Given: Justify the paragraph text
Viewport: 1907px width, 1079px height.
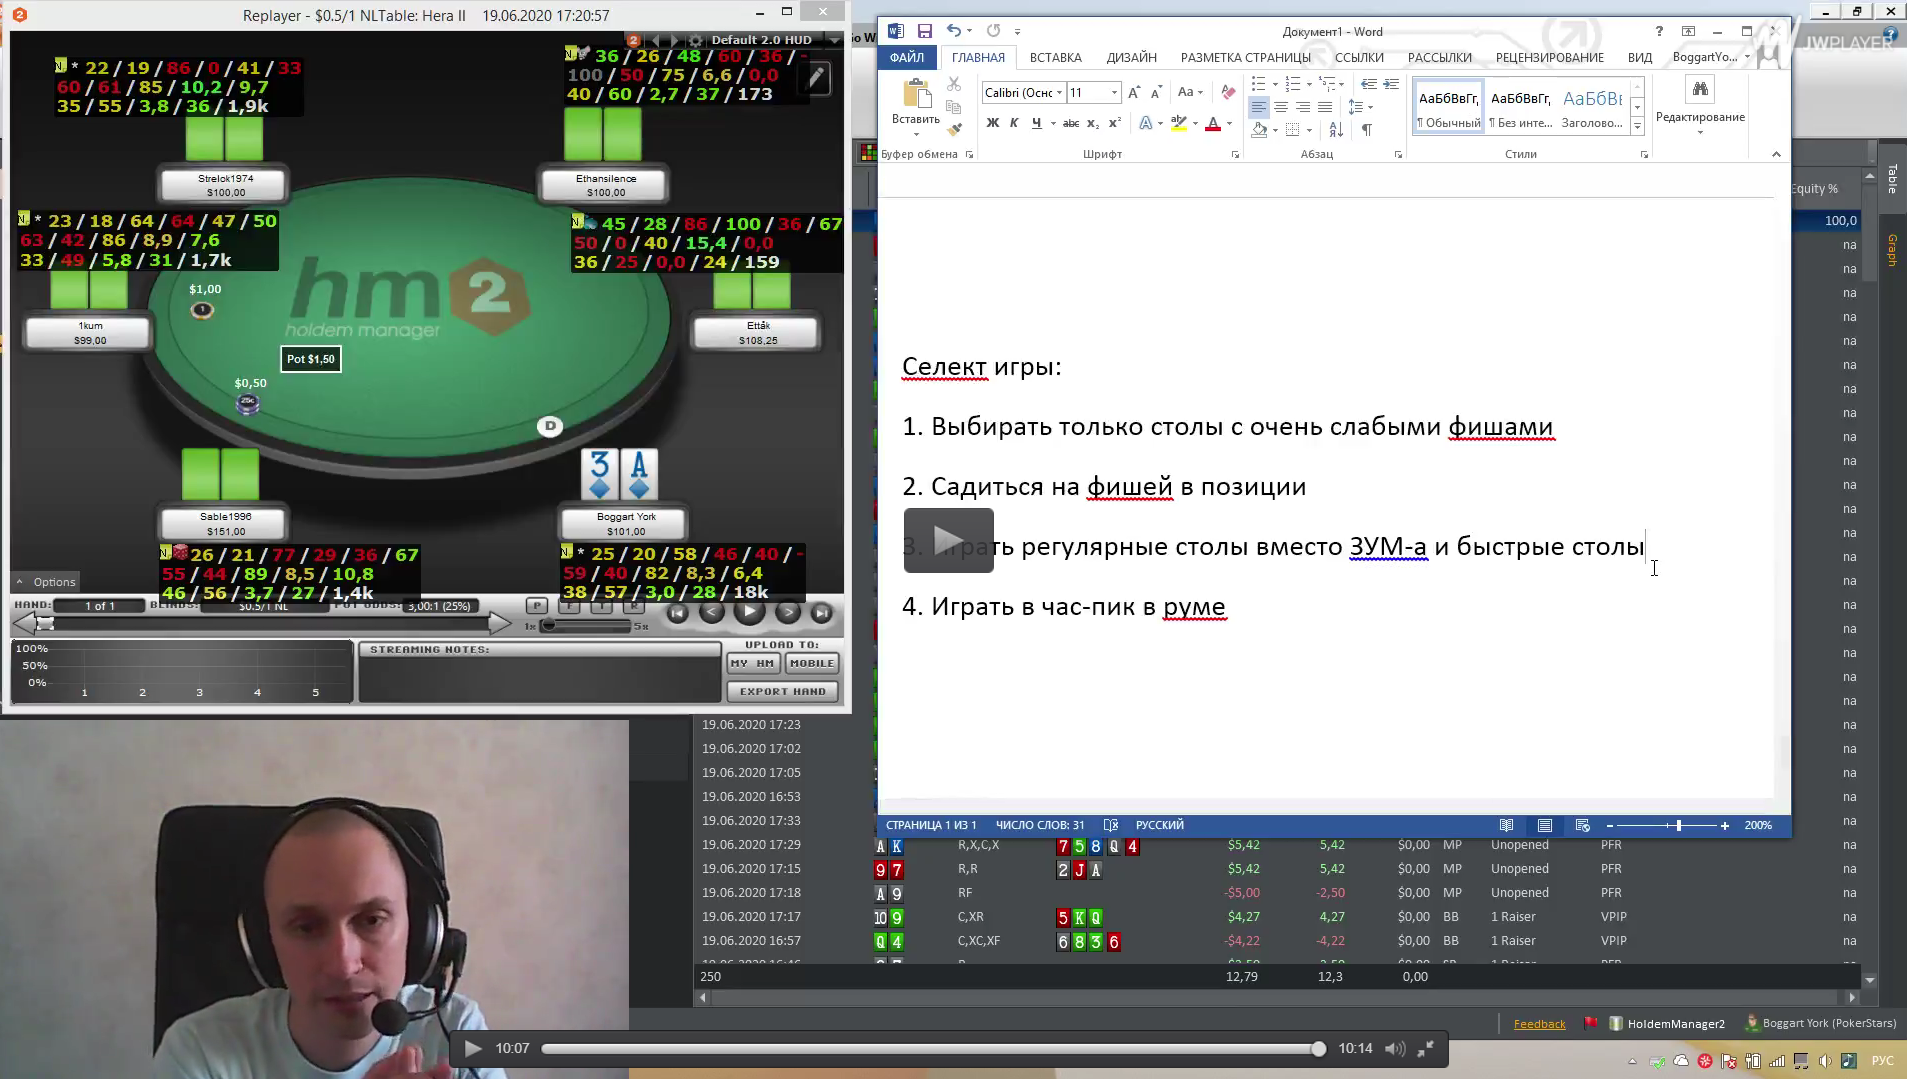Looking at the screenshot, I should pos(1325,107).
